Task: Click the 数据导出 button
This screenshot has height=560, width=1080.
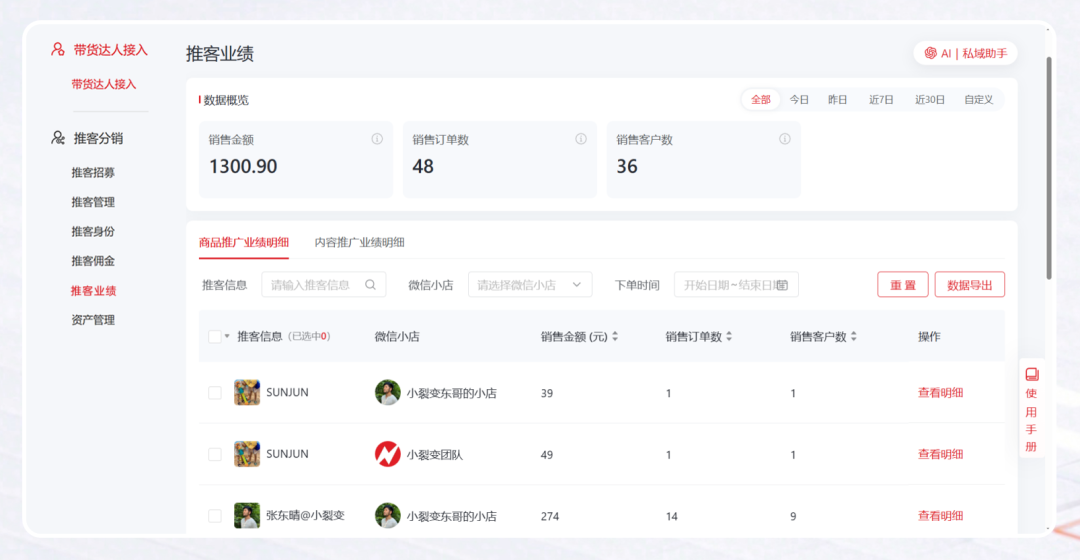Action: [969, 285]
